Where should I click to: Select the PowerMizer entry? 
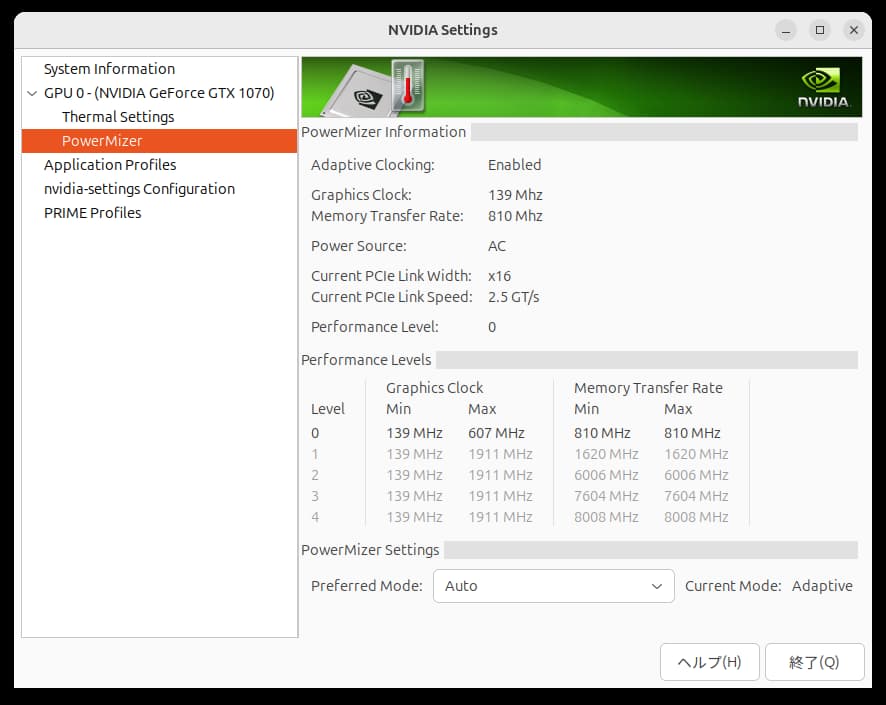(159, 141)
